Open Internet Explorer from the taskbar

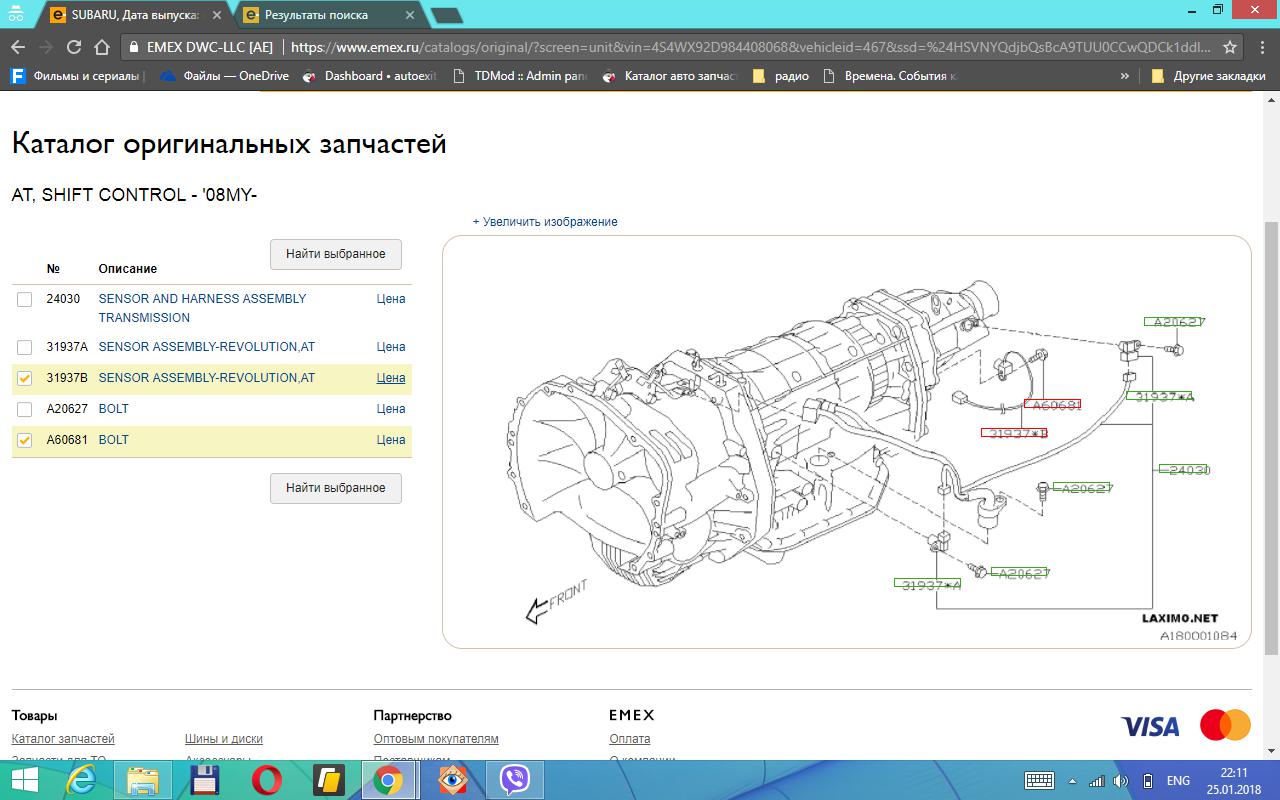click(x=81, y=780)
